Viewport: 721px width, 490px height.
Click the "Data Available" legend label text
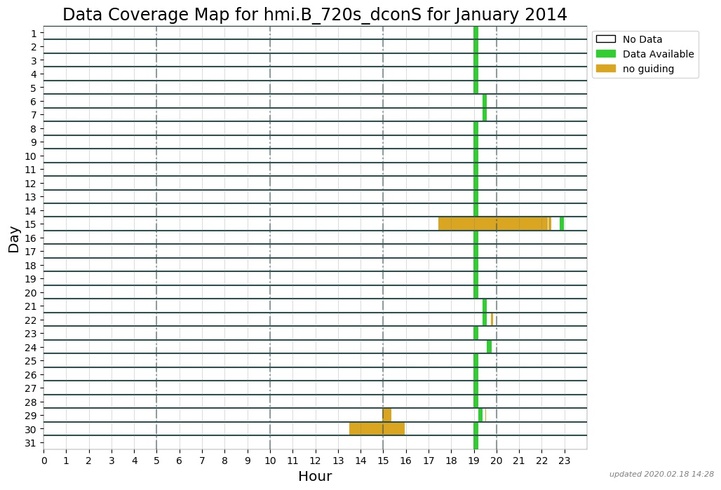[x=658, y=54]
